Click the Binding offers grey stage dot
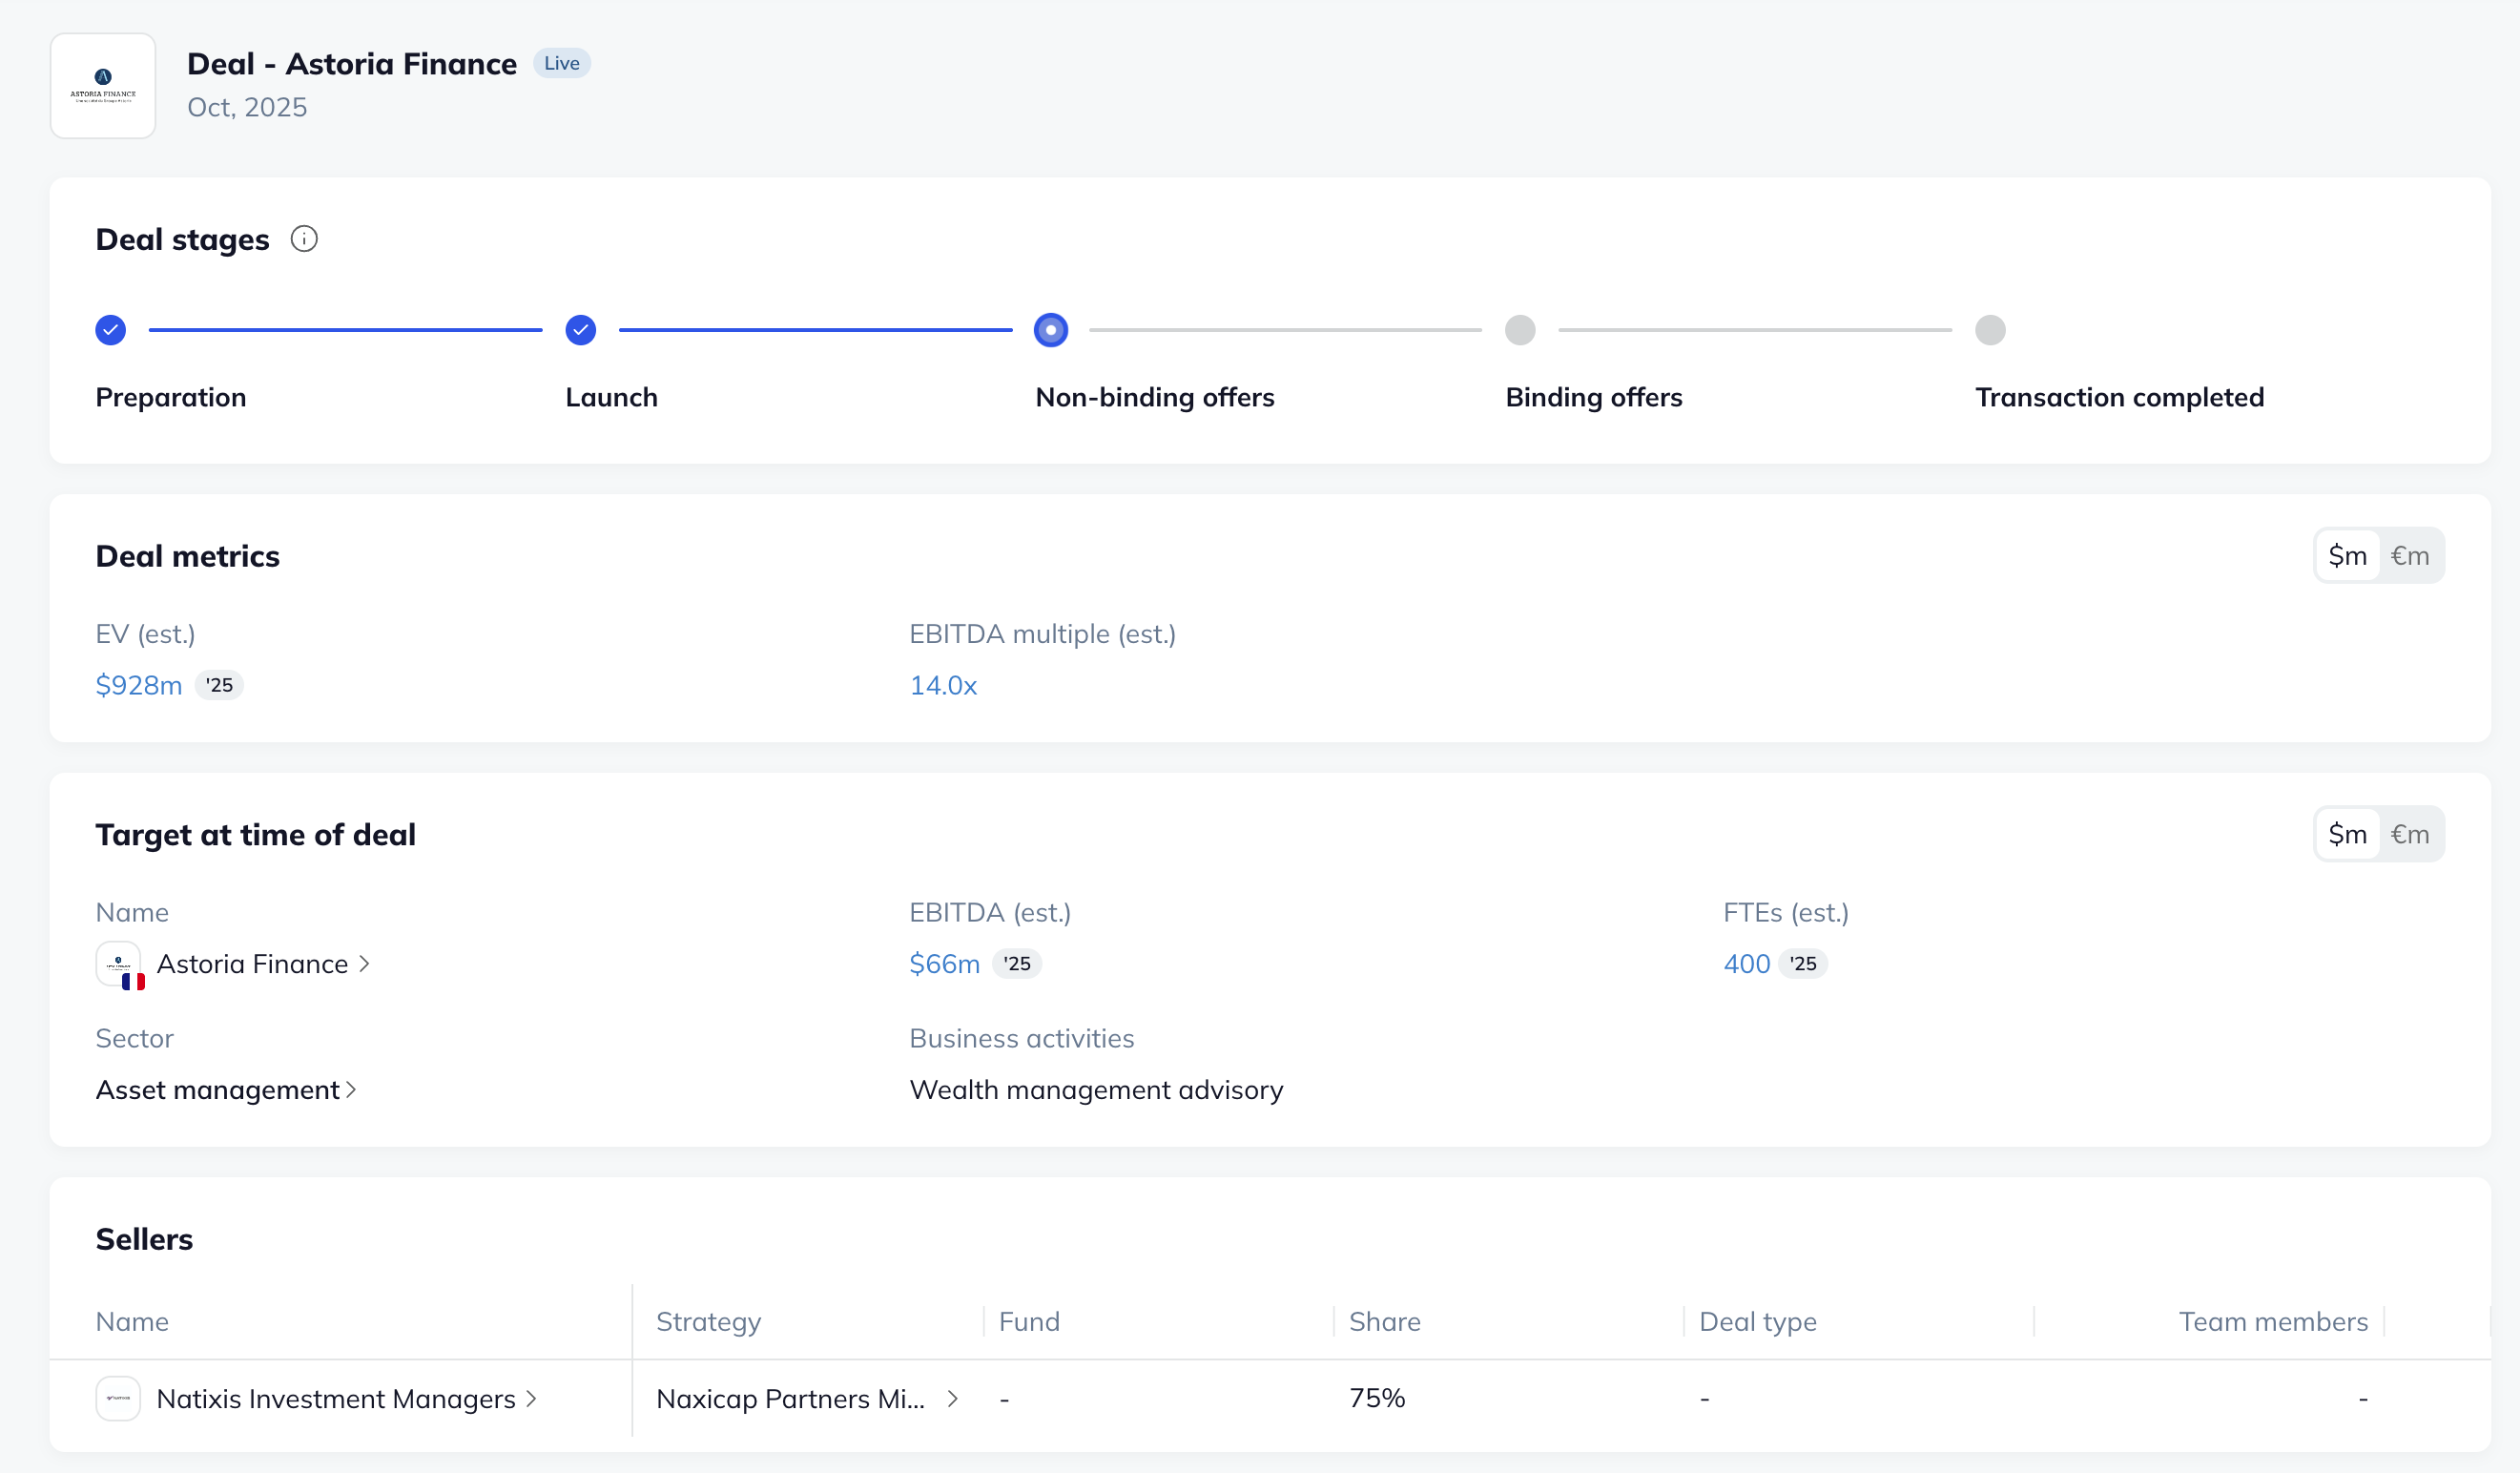The image size is (2520, 1473). (x=1520, y=330)
